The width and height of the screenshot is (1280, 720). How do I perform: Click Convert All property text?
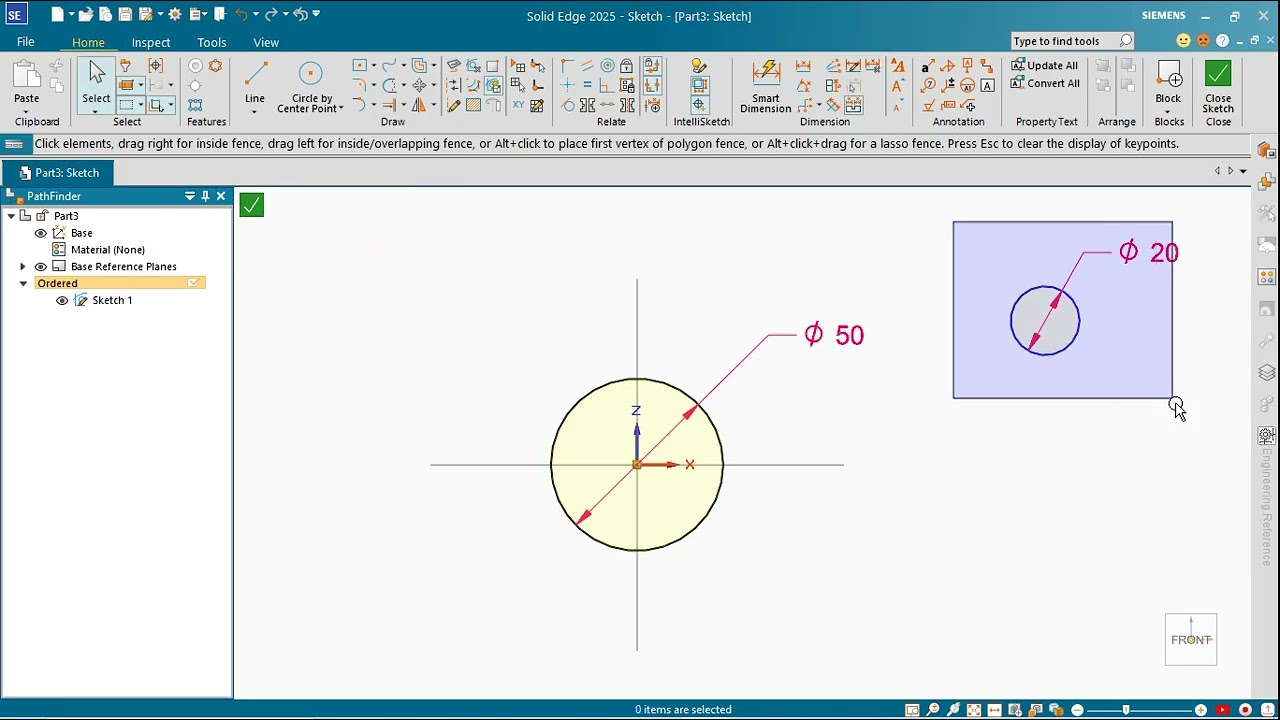click(1046, 83)
